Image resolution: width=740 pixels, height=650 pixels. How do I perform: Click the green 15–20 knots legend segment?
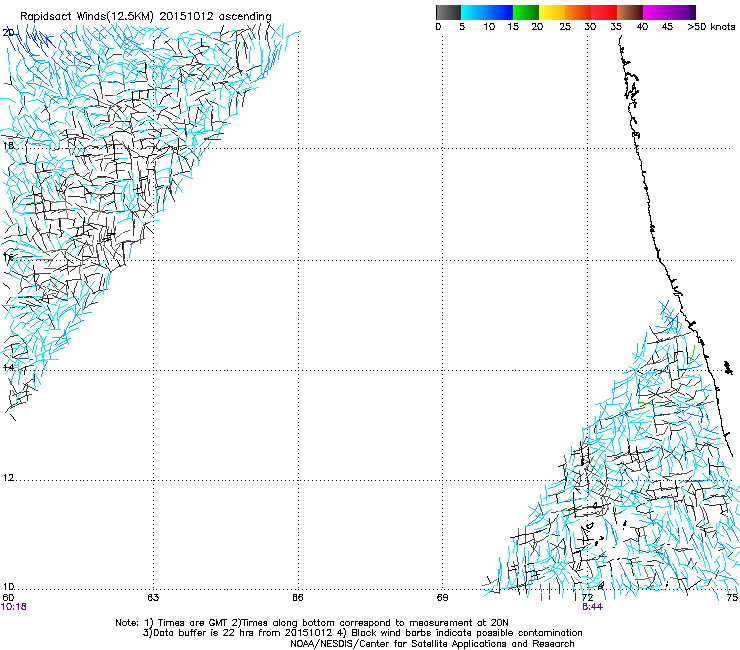(x=526, y=12)
